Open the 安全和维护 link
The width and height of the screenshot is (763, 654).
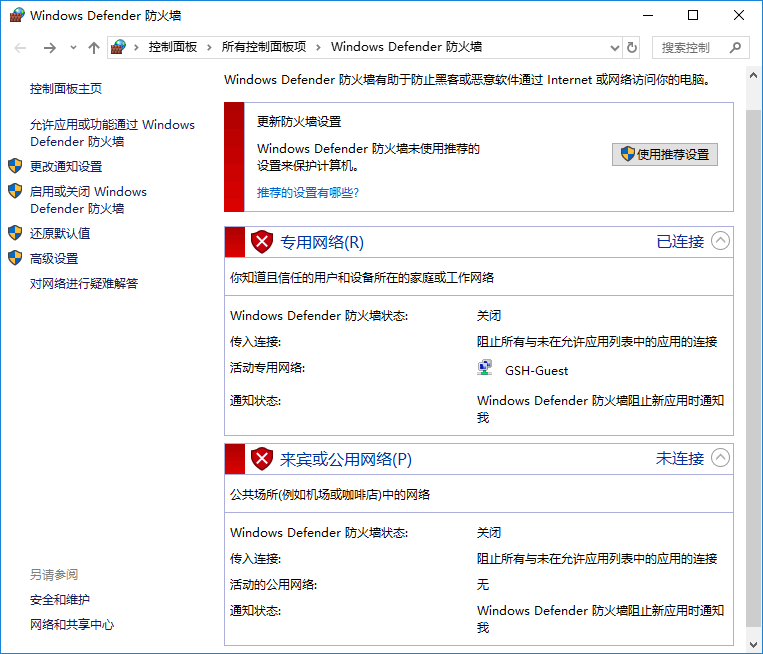[60, 600]
